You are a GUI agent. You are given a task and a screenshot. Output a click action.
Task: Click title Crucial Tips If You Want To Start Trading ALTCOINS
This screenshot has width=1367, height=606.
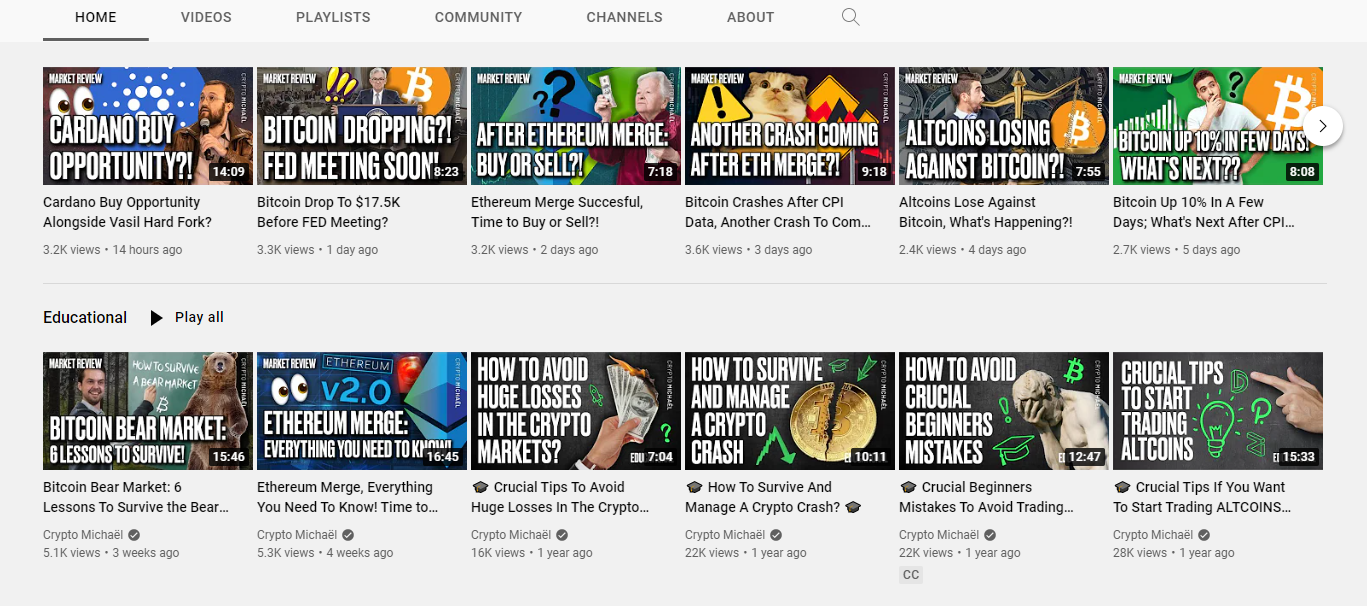pos(1202,497)
